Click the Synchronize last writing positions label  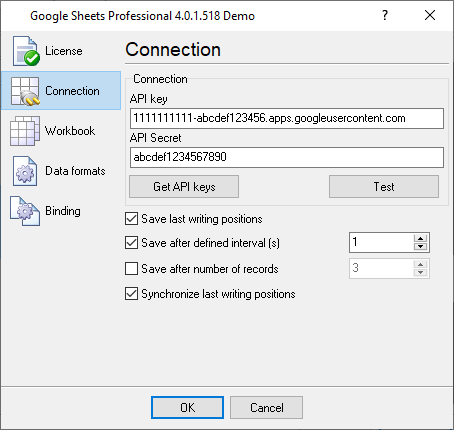pos(218,294)
